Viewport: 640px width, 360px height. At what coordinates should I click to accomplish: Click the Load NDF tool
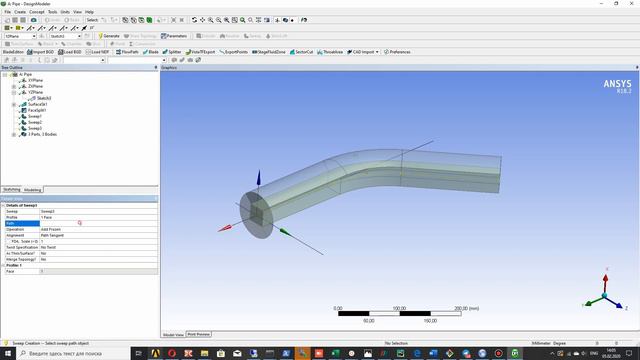click(97, 52)
